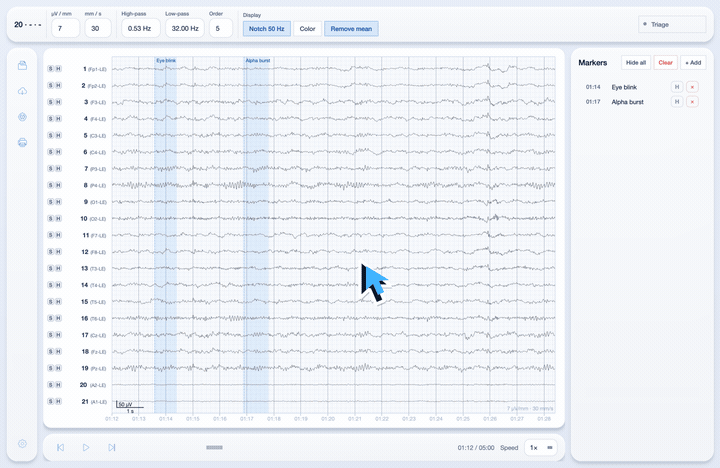The height and width of the screenshot is (468, 720).
Task: Click the playback position slider handle
Action: pyautogui.click(x=214, y=447)
